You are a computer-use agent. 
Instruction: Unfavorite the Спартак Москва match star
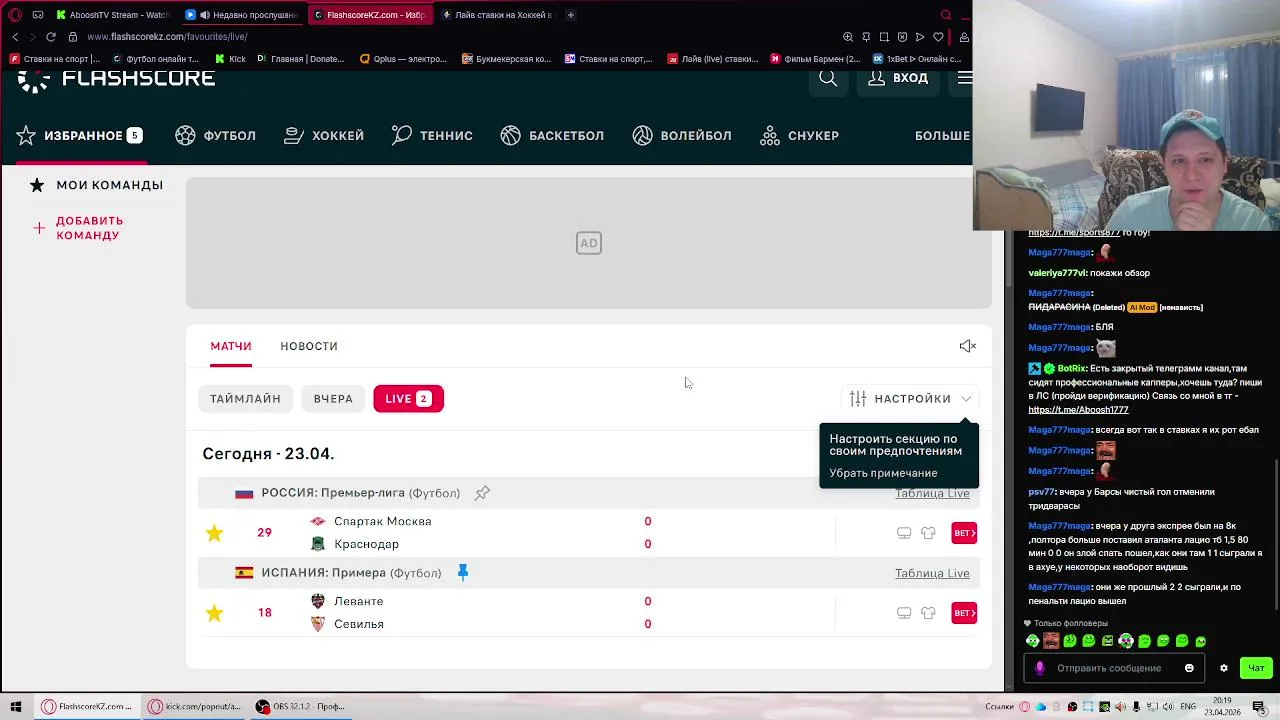coord(214,533)
